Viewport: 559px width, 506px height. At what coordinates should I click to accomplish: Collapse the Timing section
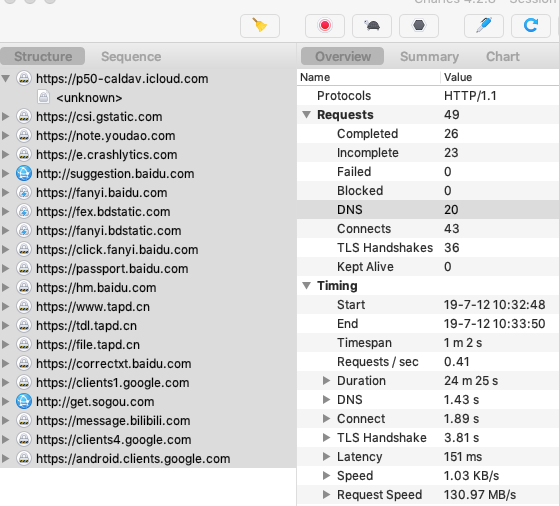pyautogui.click(x=307, y=286)
